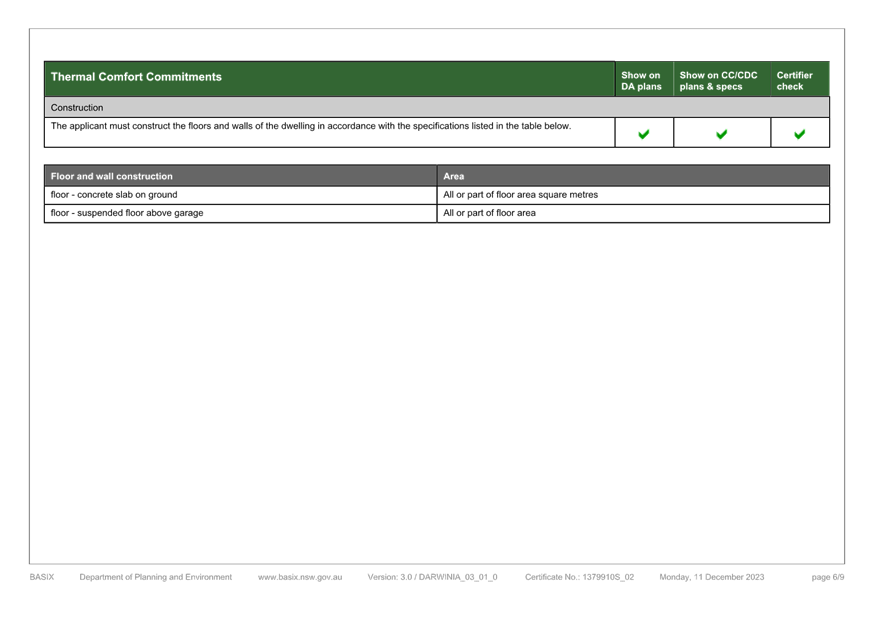This screenshot has width=873, height=617.
Task: Click the applicant must construct requirement text
Action: [x=310, y=127]
